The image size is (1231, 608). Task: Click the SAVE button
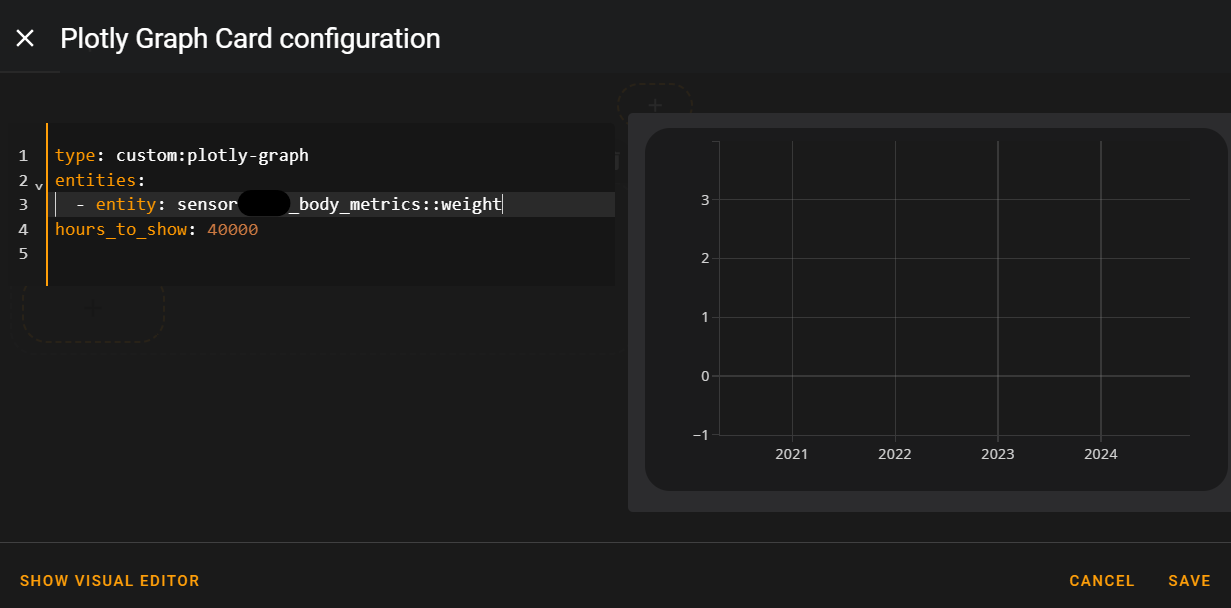1189,580
